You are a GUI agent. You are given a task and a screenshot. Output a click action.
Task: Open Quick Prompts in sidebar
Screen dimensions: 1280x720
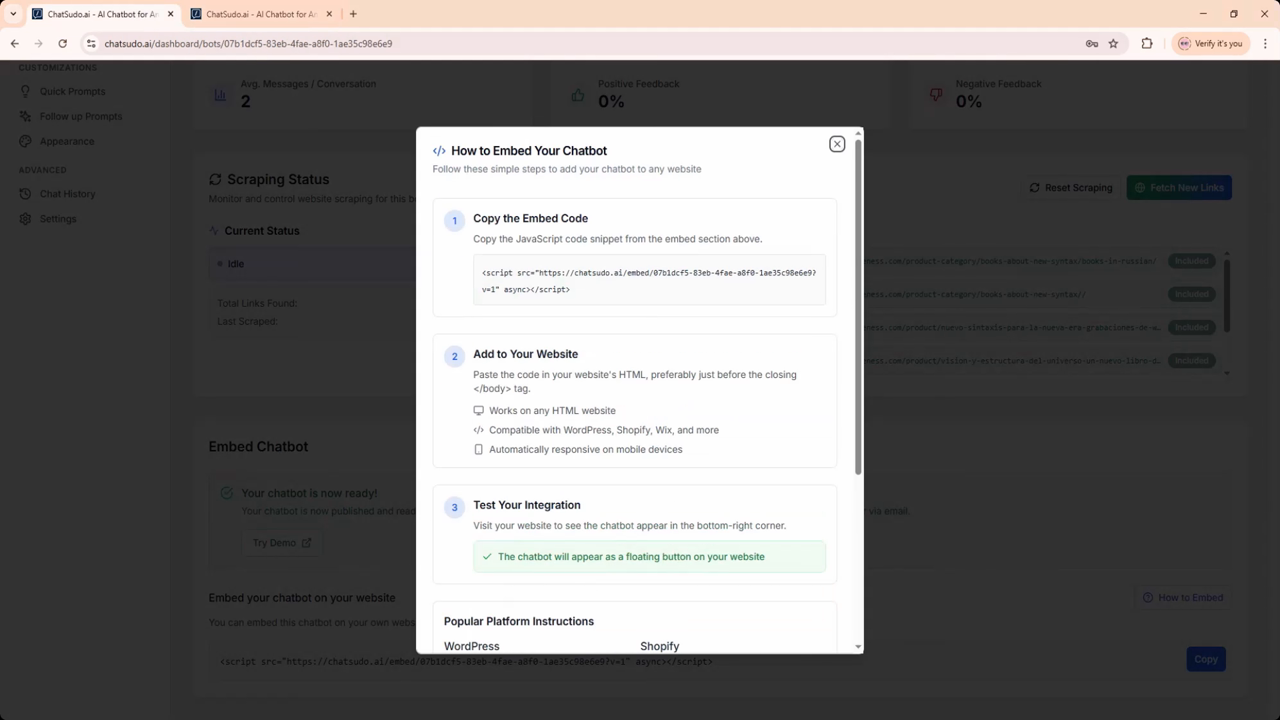[x=72, y=91]
